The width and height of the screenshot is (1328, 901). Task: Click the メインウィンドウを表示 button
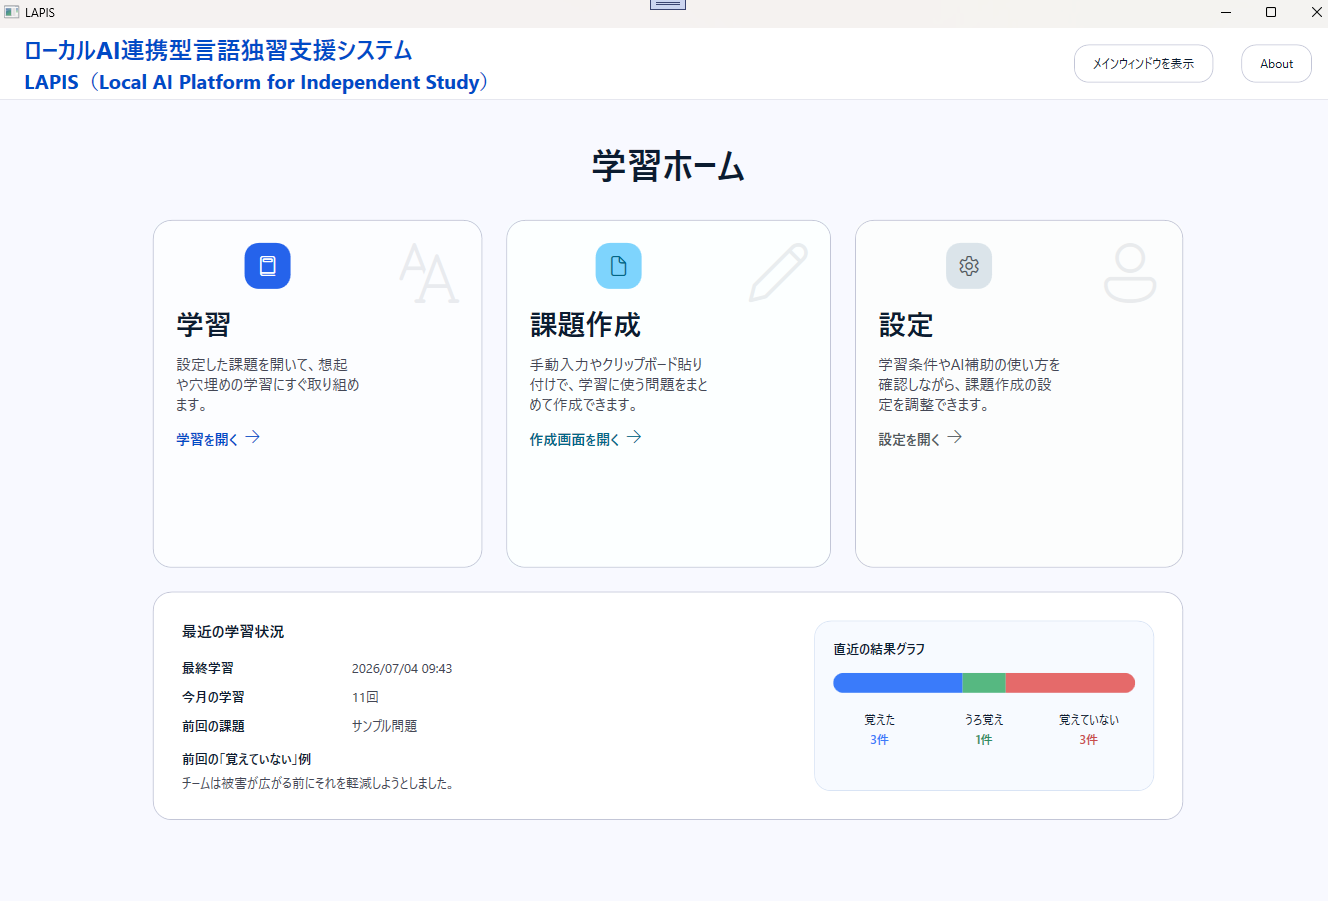coord(1143,64)
